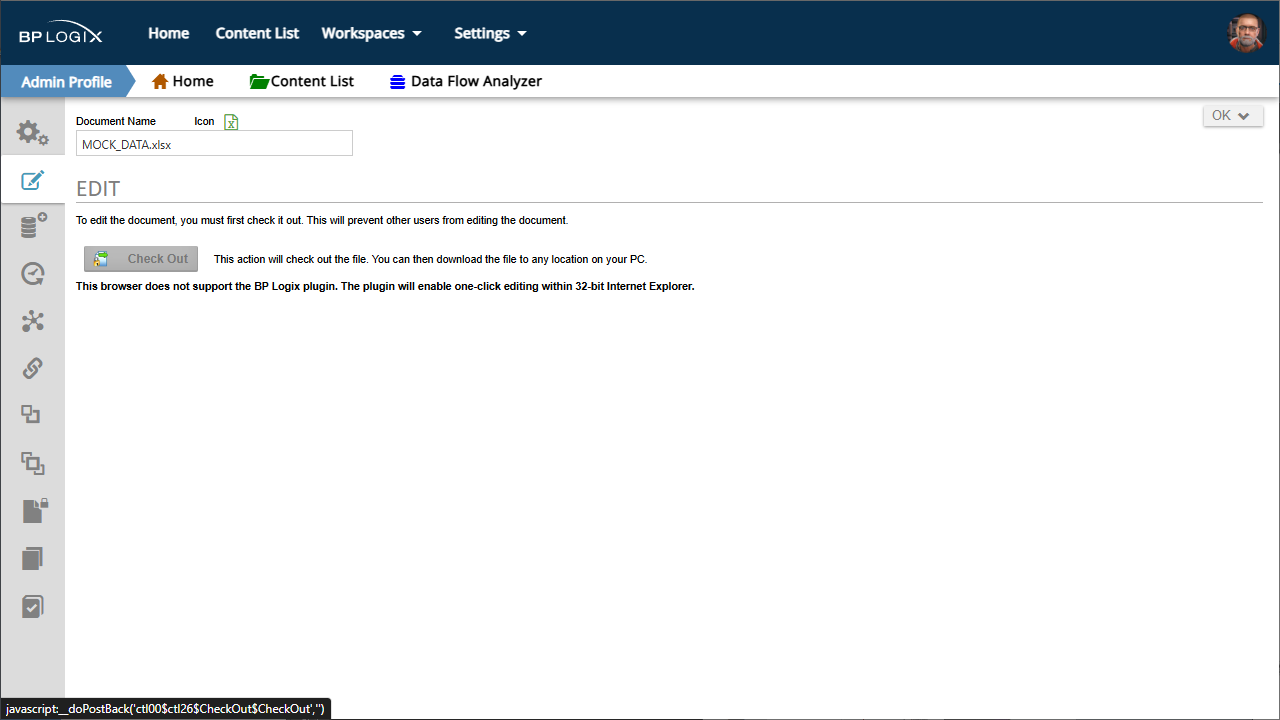Image resolution: width=1280 pixels, height=720 pixels.
Task: Expand the Settings menu
Action: click(x=490, y=33)
